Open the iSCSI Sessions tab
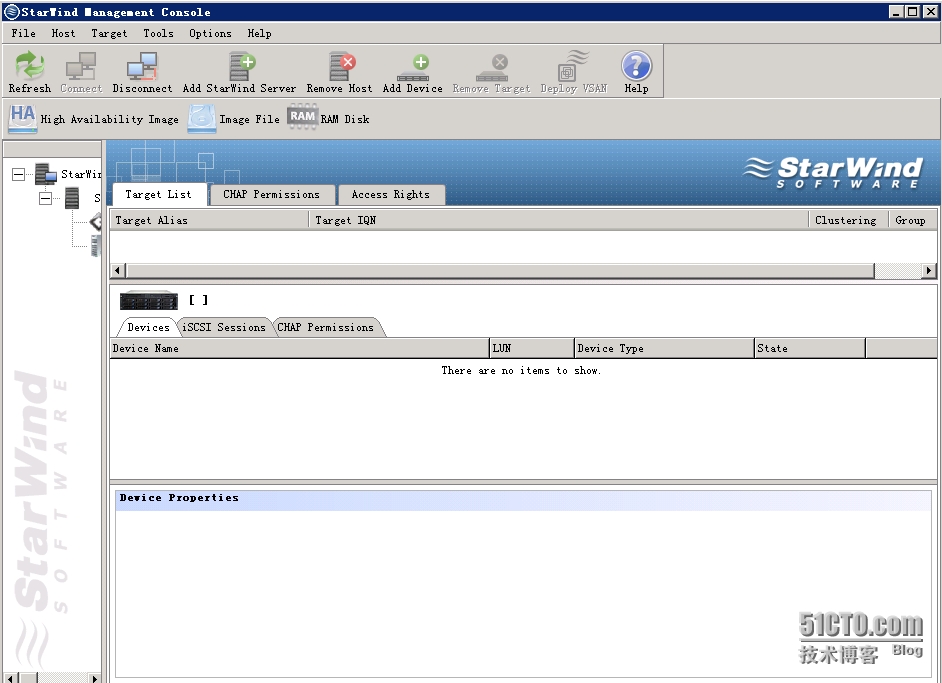 coord(223,327)
